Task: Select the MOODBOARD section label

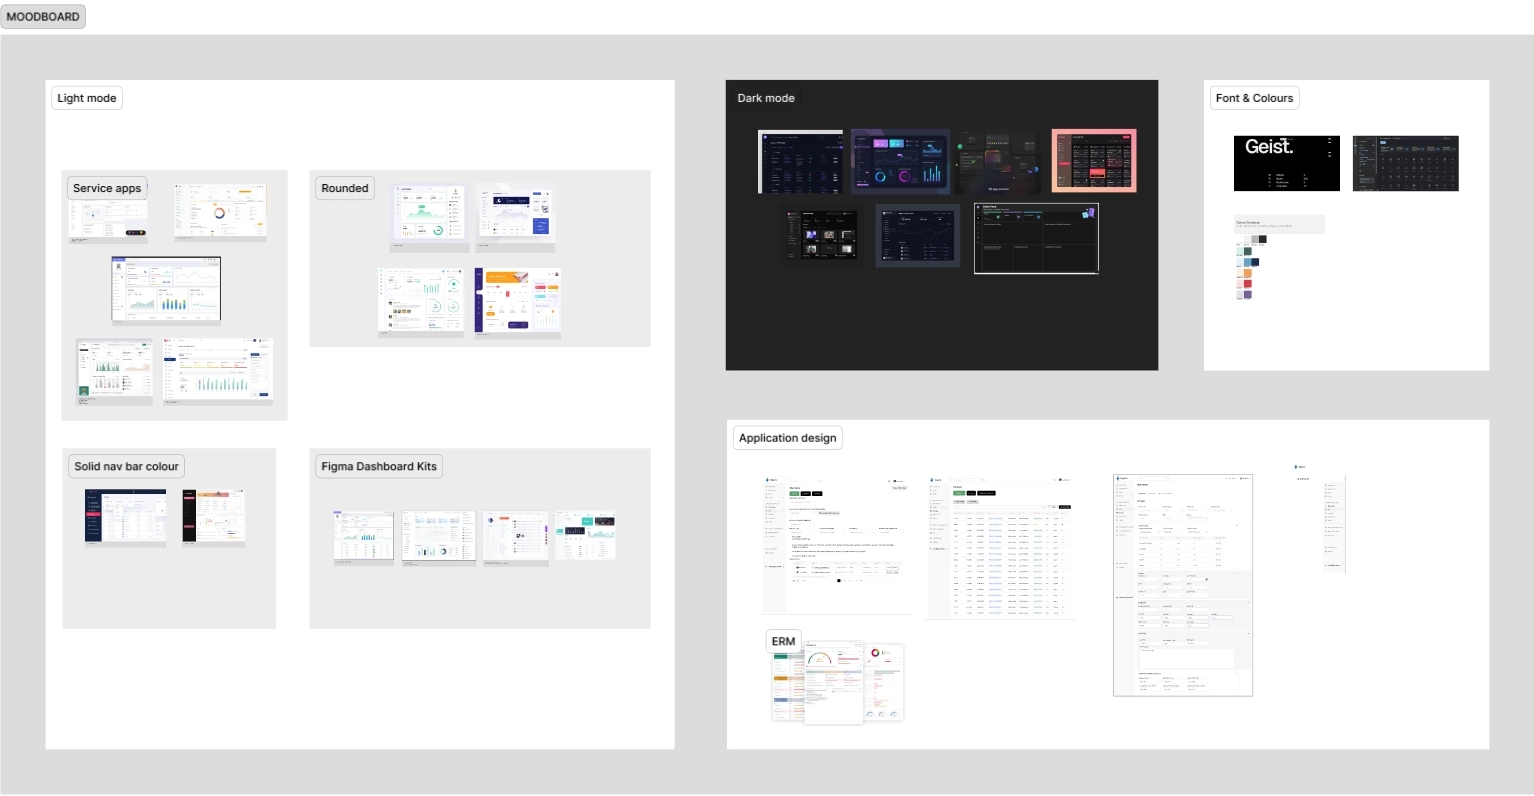Action: coord(43,16)
